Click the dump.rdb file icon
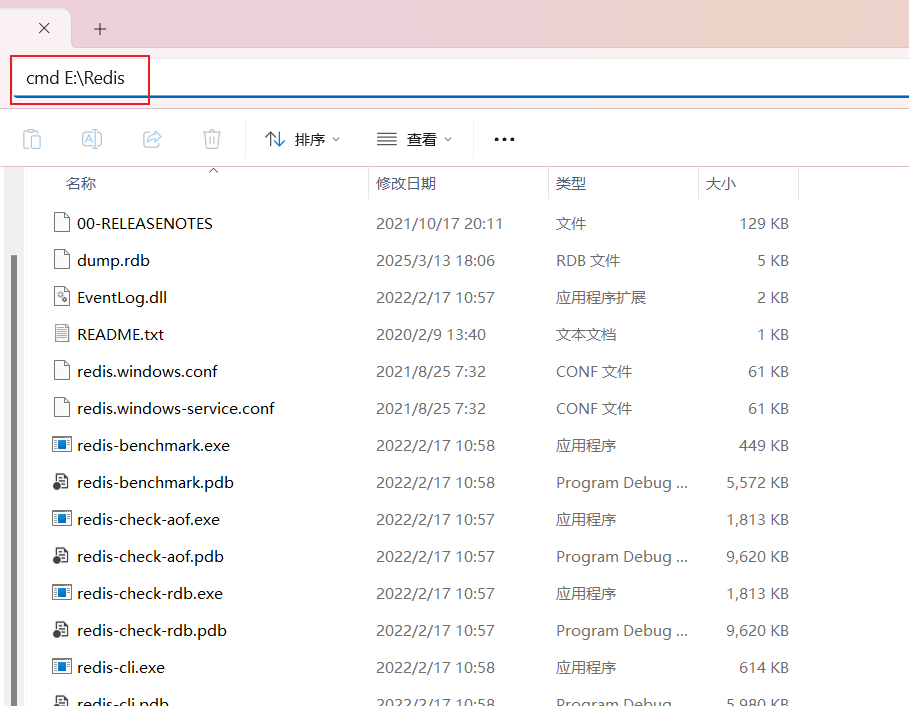The image size is (909, 706). (x=62, y=259)
